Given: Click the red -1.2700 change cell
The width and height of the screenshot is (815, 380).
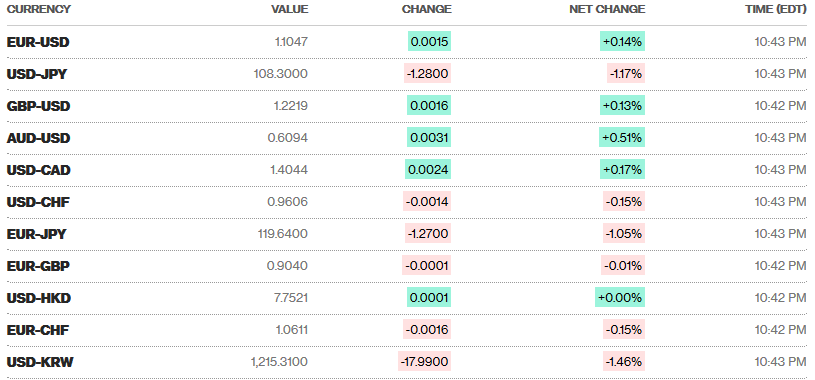Looking at the screenshot, I should click(428, 234).
